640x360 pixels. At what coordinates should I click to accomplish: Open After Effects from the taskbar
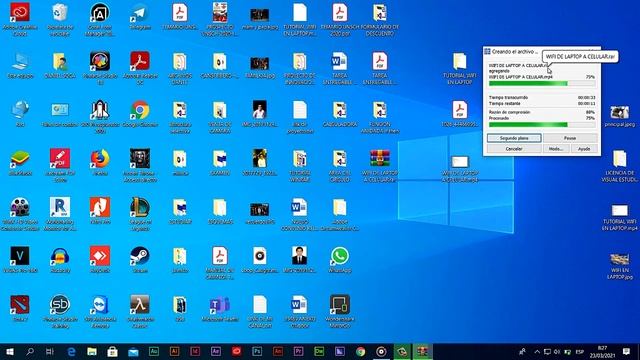pos(216,351)
